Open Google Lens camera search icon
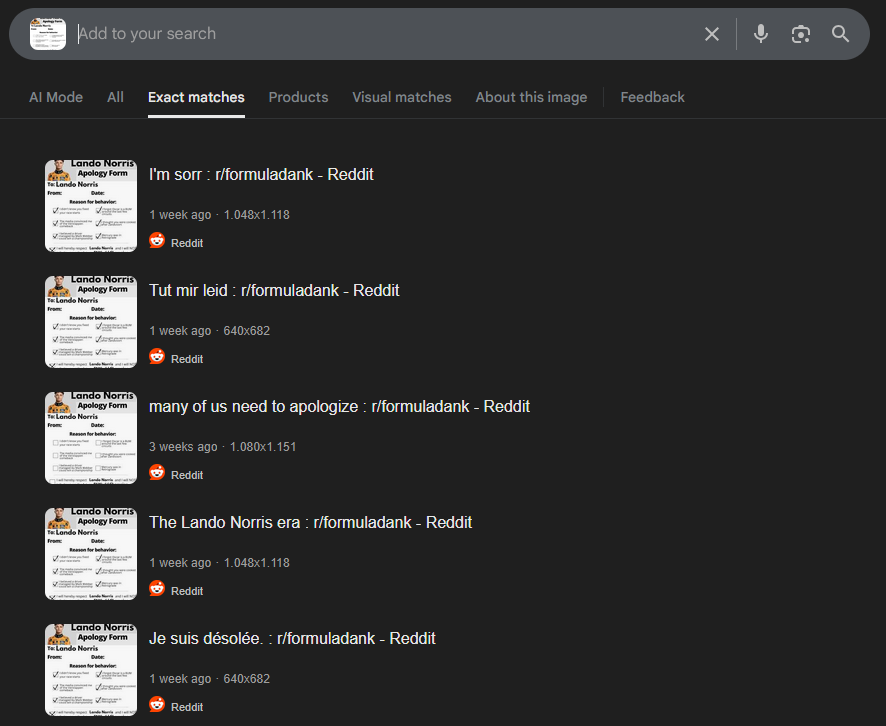 (x=801, y=34)
